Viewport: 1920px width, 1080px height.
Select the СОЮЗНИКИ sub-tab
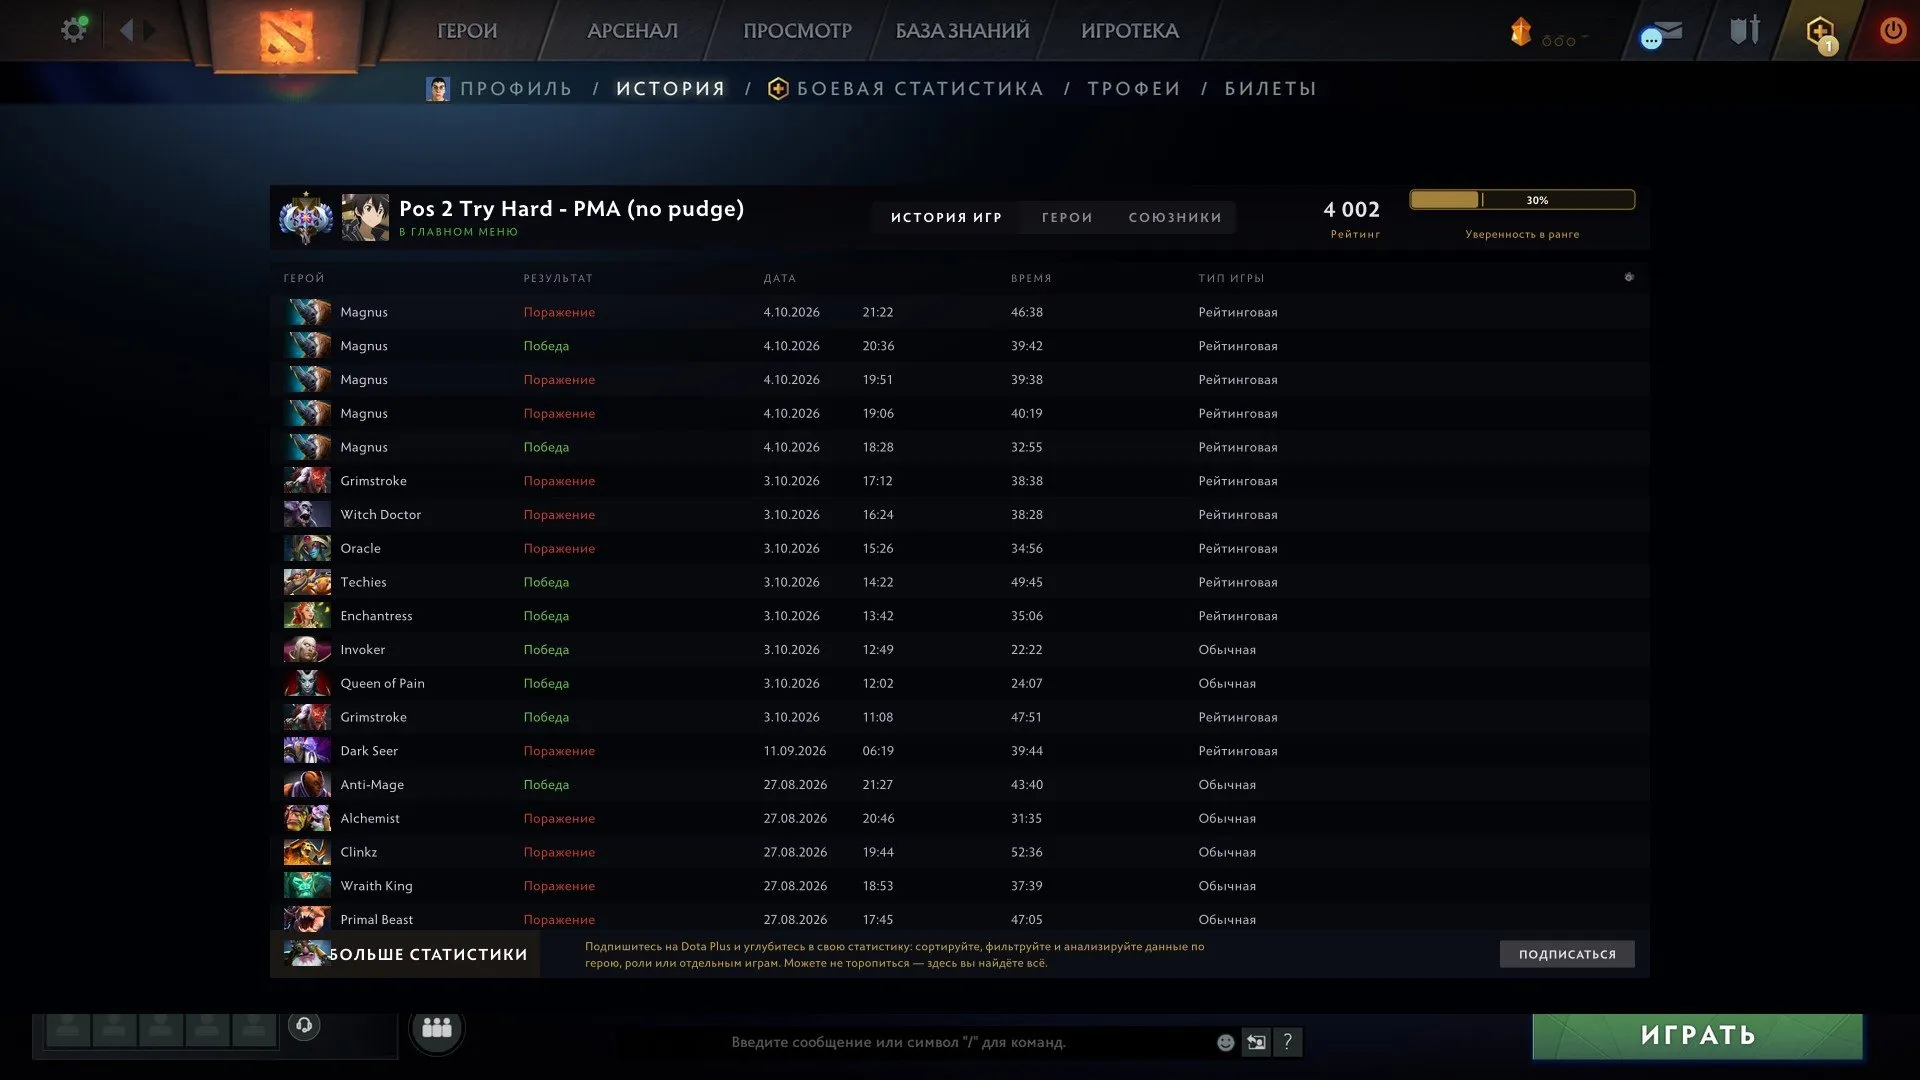[x=1175, y=217]
